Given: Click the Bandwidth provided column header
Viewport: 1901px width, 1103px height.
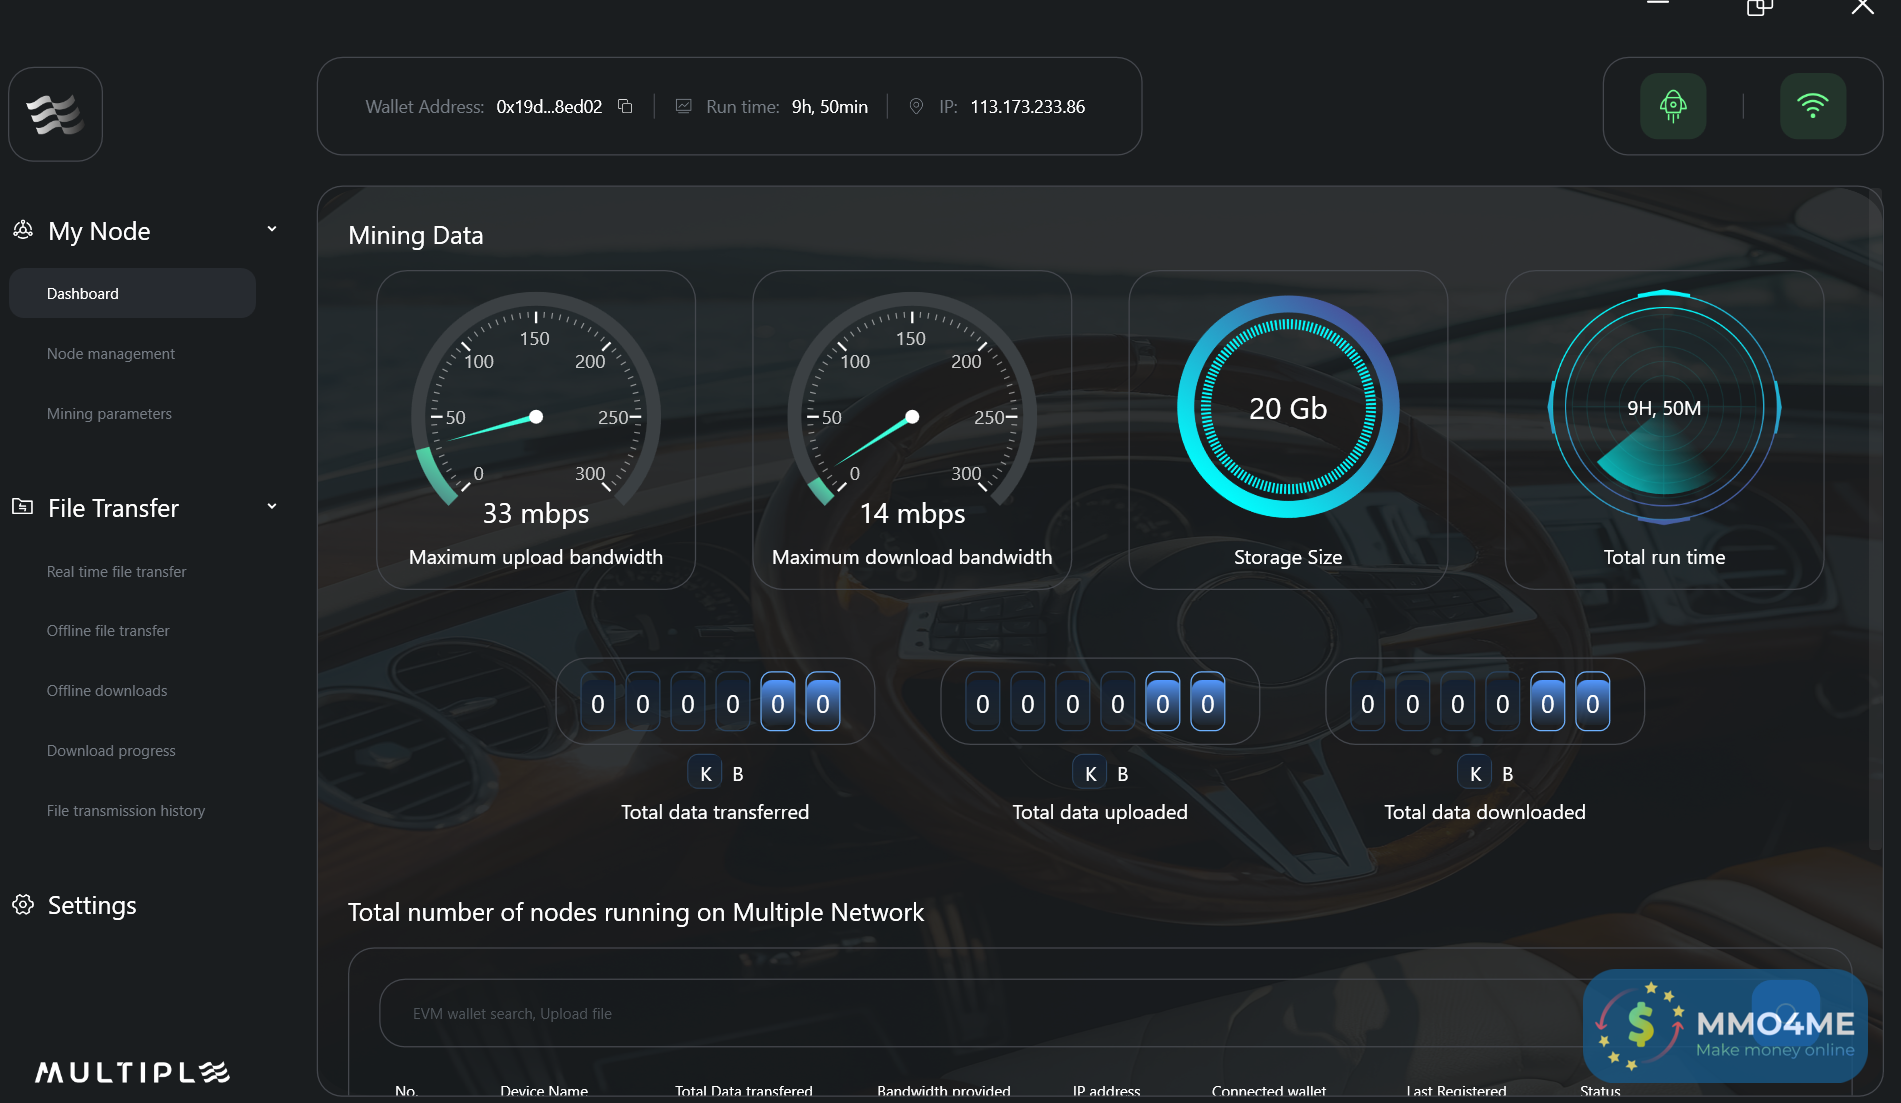Looking at the screenshot, I should [x=944, y=1091].
